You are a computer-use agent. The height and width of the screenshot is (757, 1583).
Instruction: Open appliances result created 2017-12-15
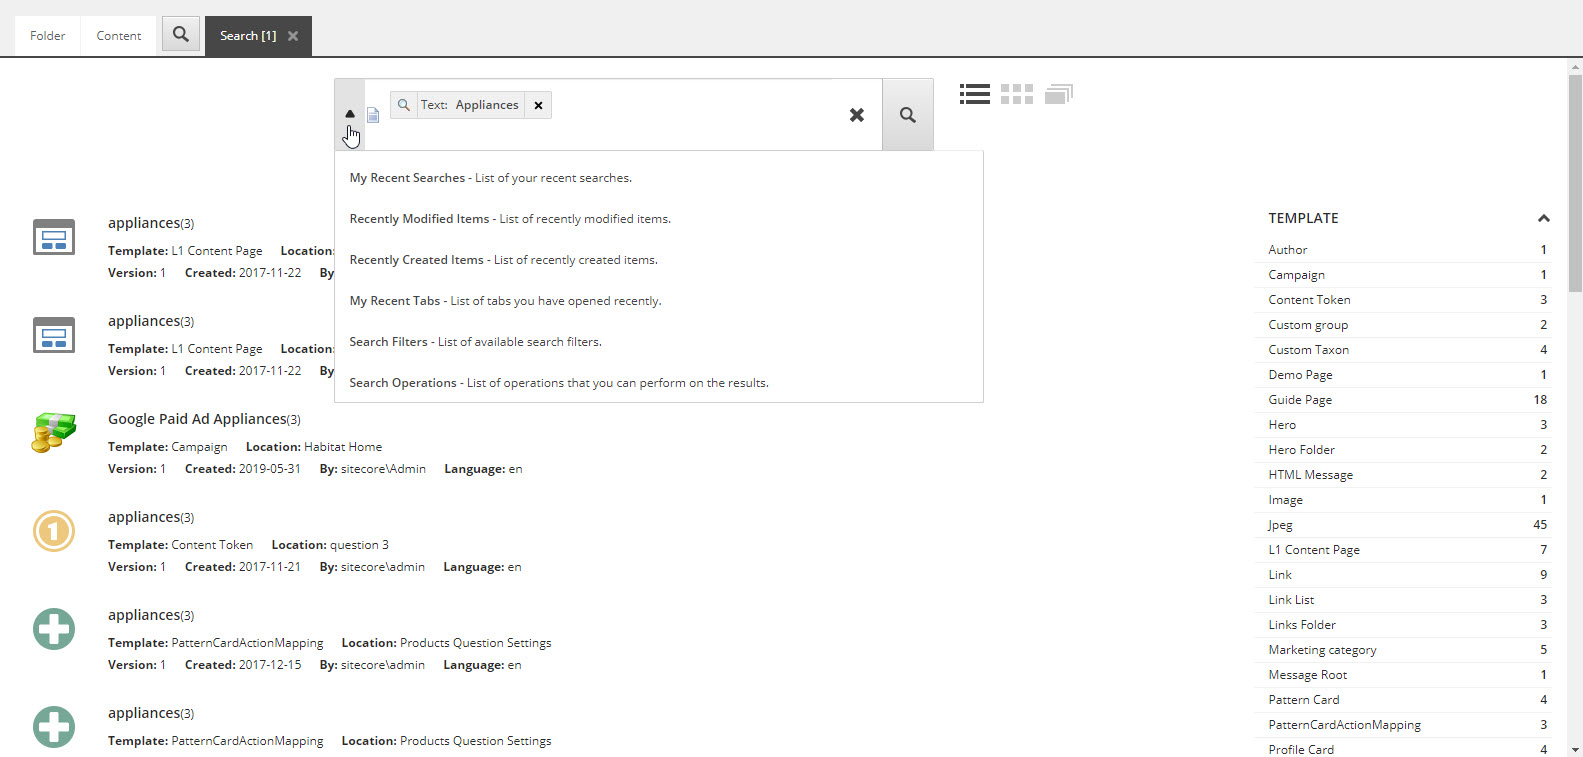(x=151, y=615)
